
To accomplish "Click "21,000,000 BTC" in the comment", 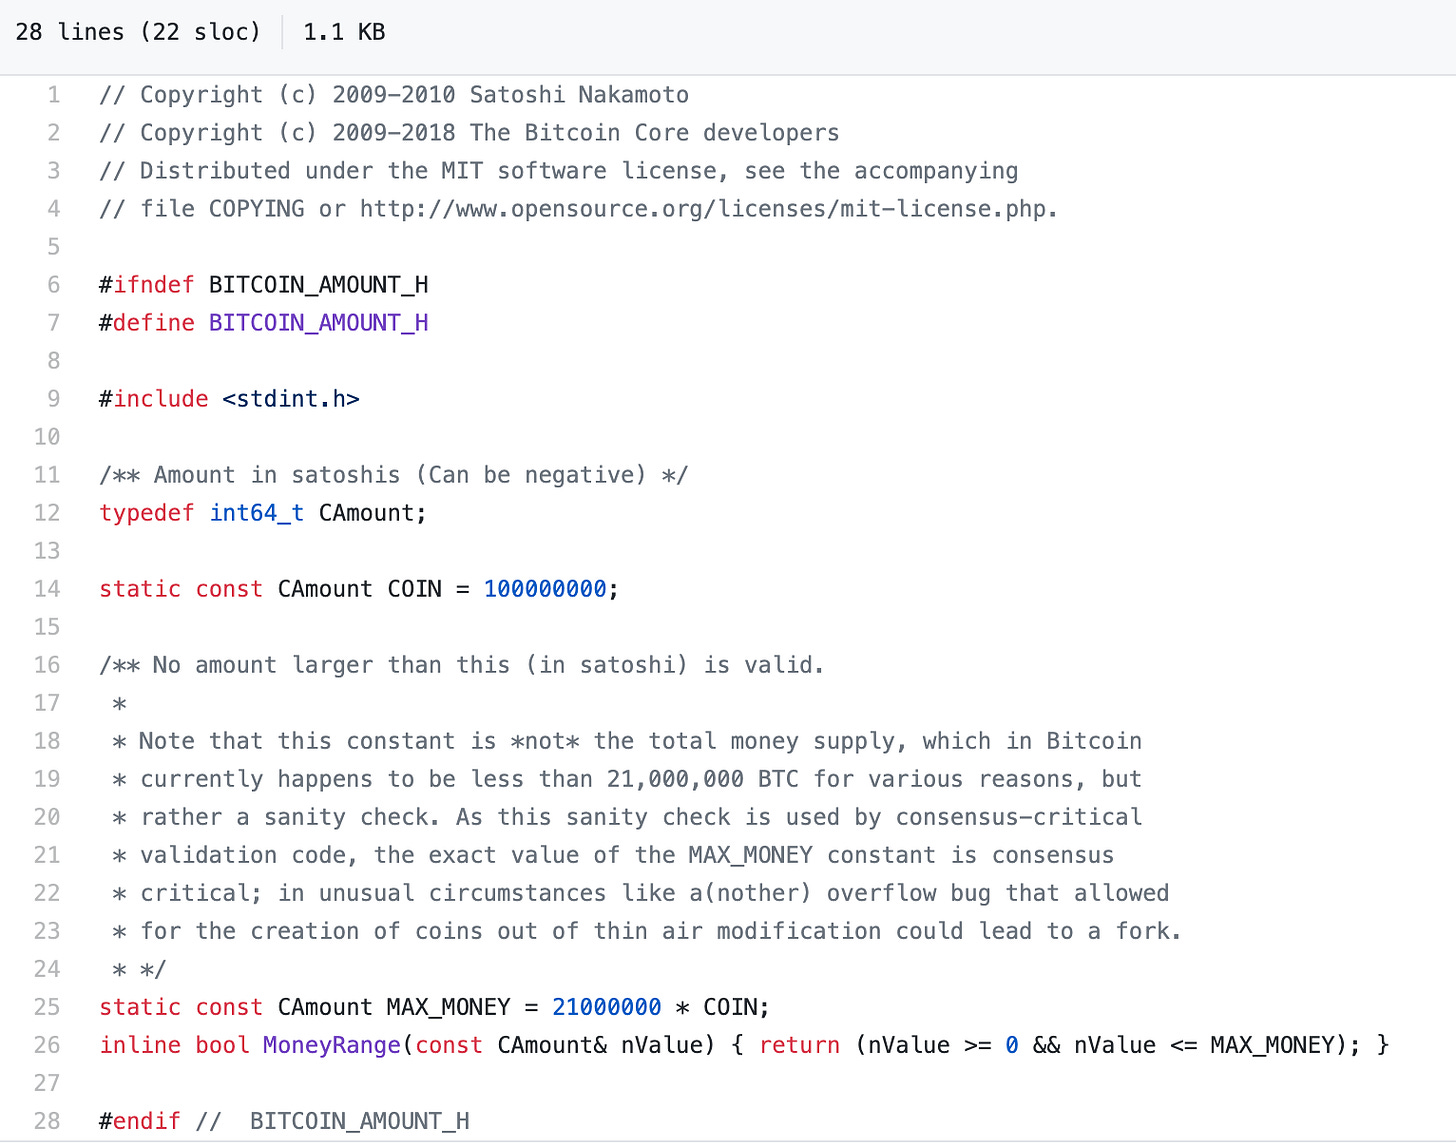I will coord(703,779).
